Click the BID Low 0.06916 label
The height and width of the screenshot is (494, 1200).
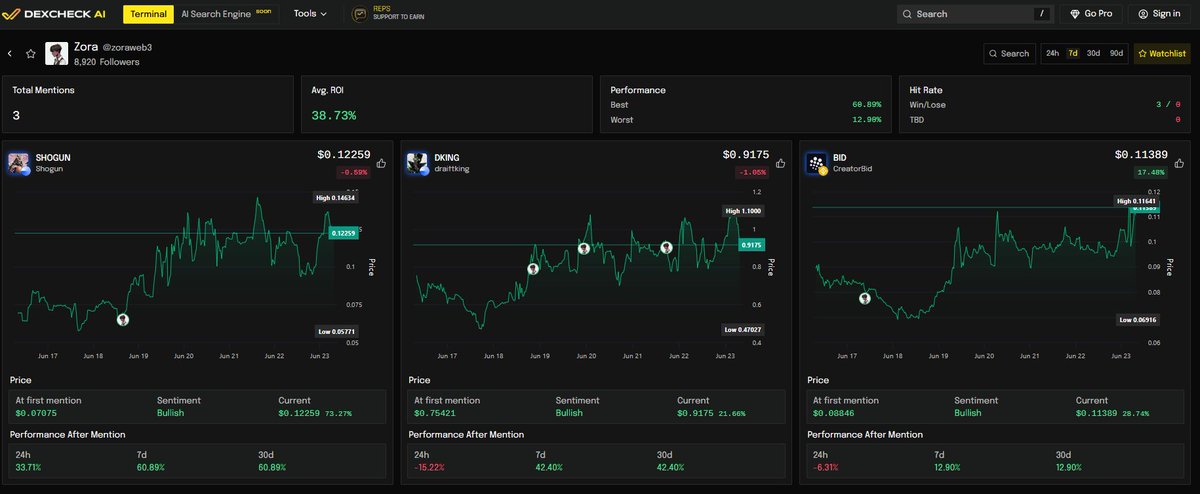(1139, 319)
